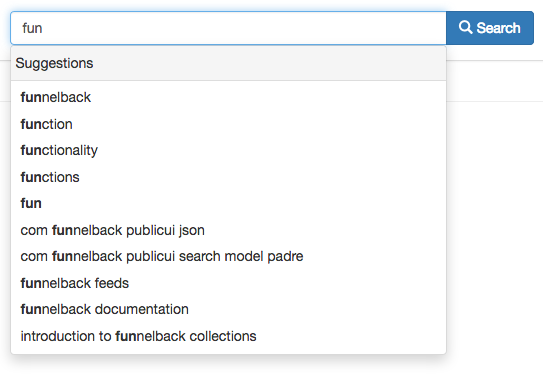Select 'funnelback documentation' suggestion

coord(229,309)
